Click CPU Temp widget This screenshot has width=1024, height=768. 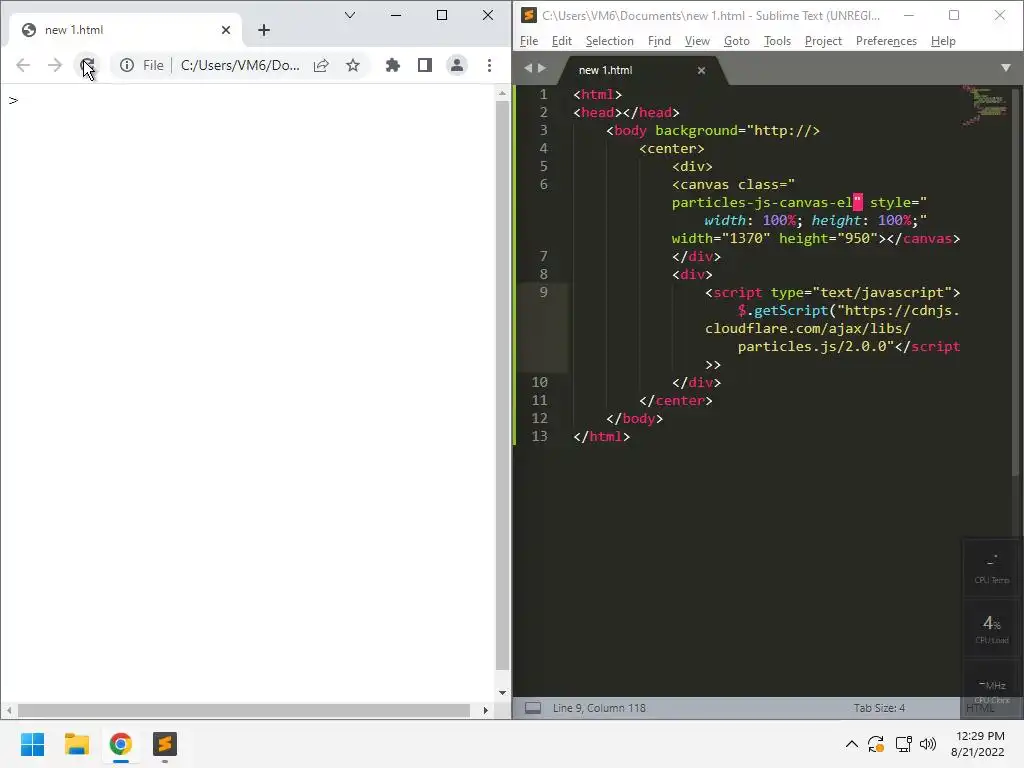tap(992, 568)
